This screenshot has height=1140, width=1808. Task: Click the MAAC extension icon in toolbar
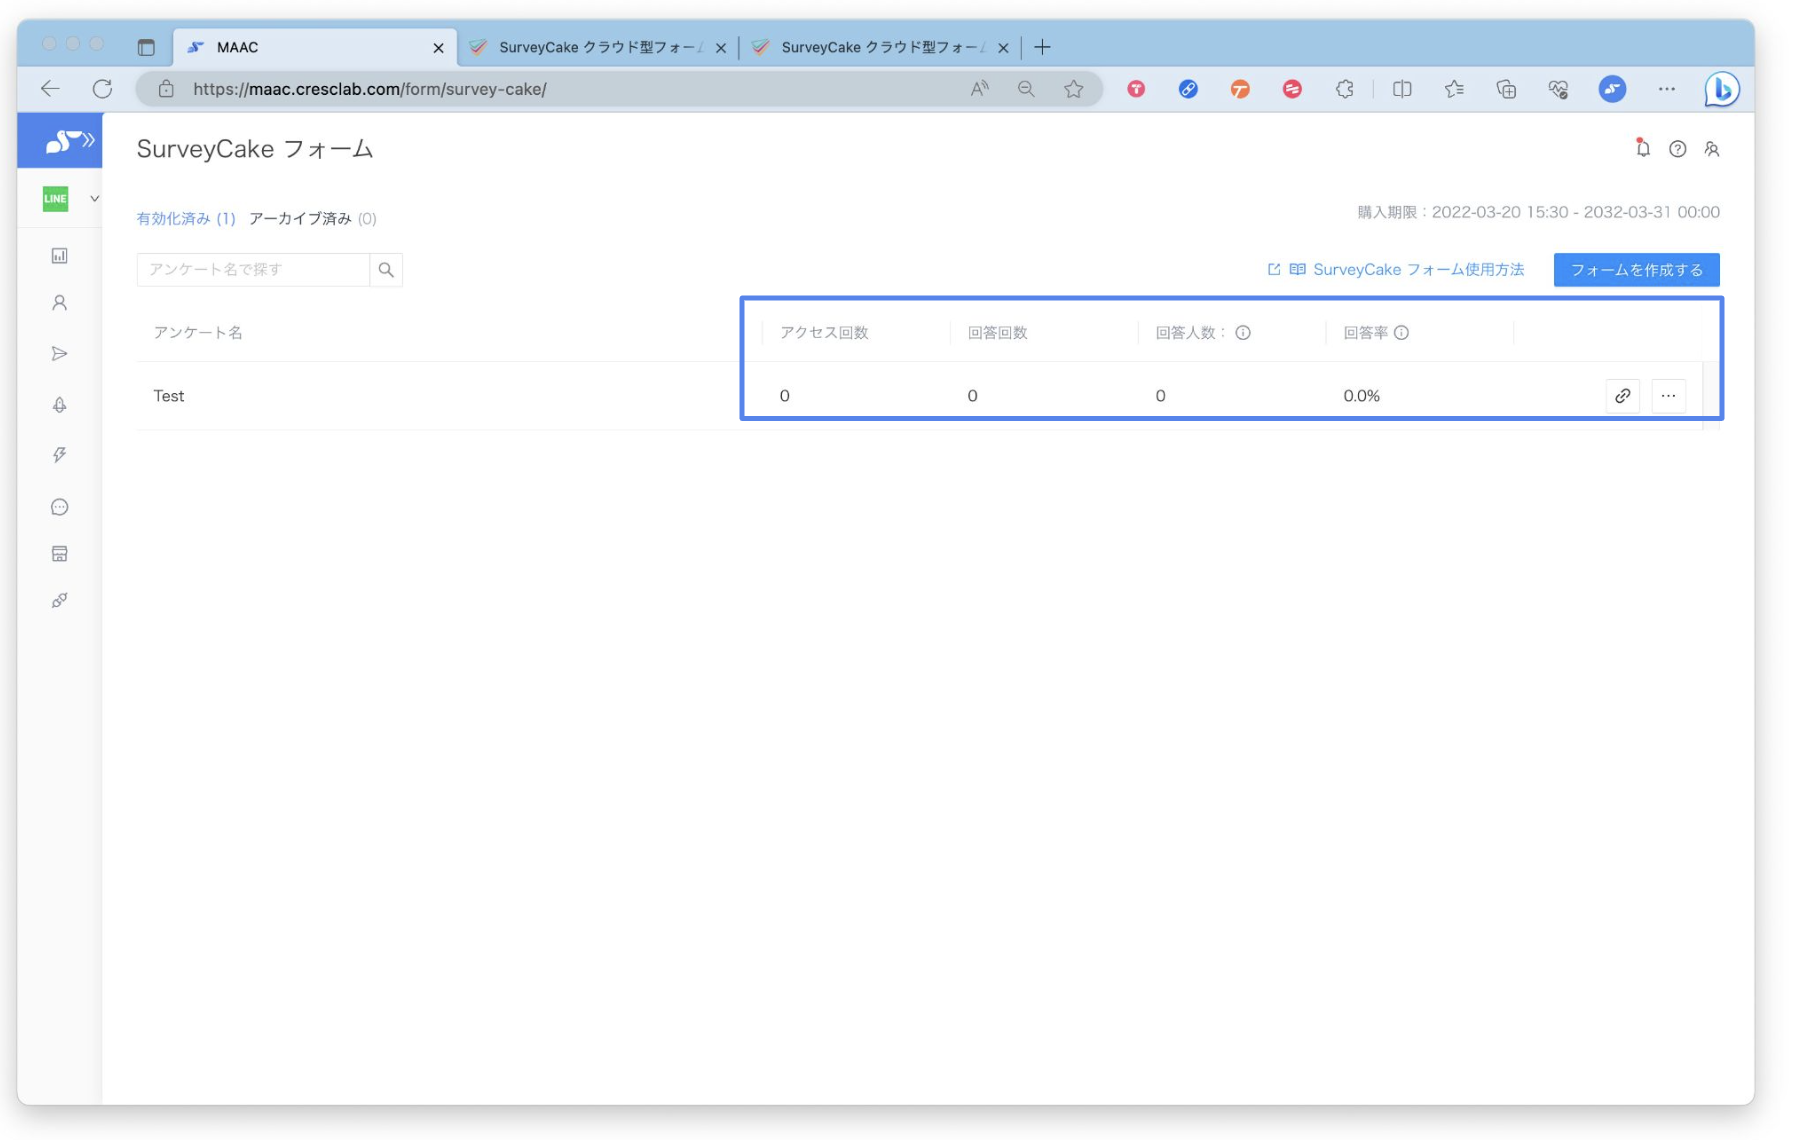click(1612, 89)
